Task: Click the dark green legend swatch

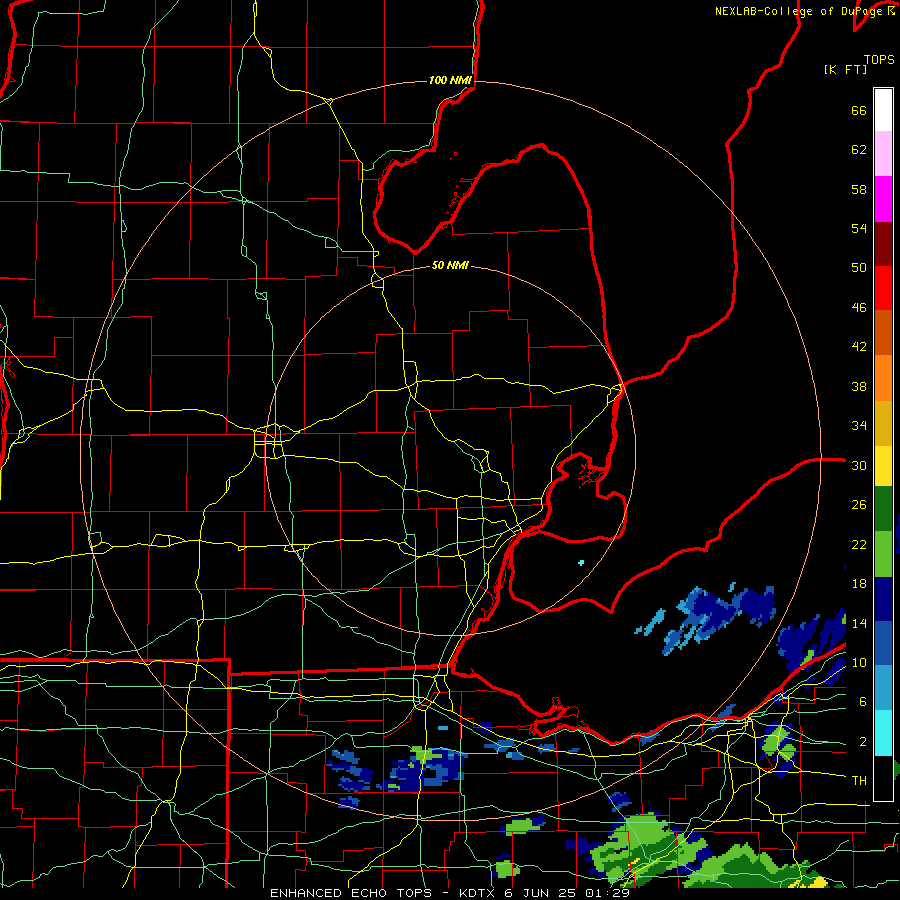Action: coord(883,509)
